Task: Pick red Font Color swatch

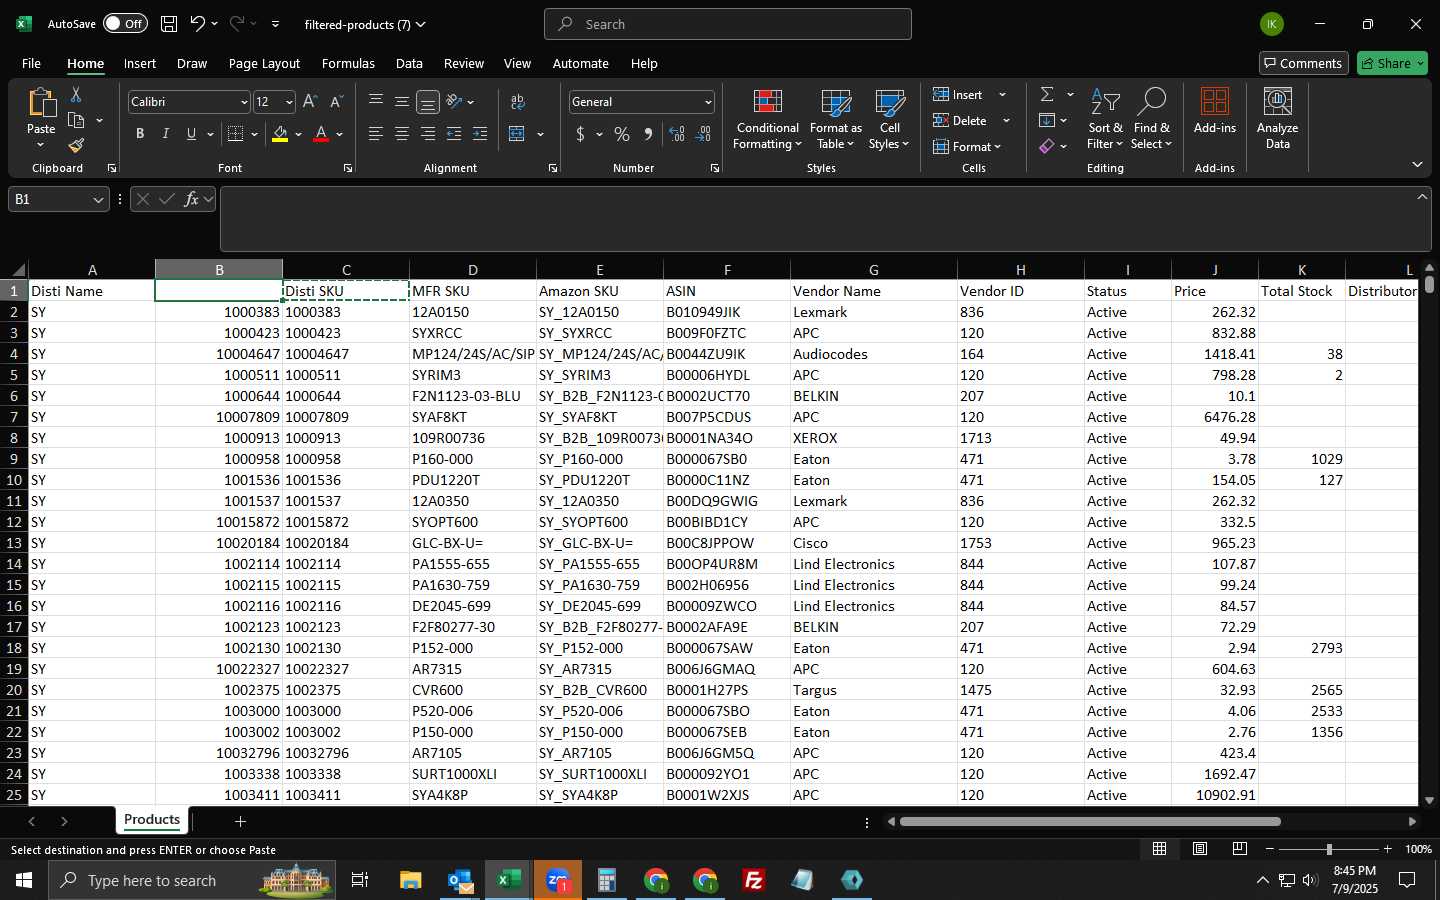Action: coord(321,134)
